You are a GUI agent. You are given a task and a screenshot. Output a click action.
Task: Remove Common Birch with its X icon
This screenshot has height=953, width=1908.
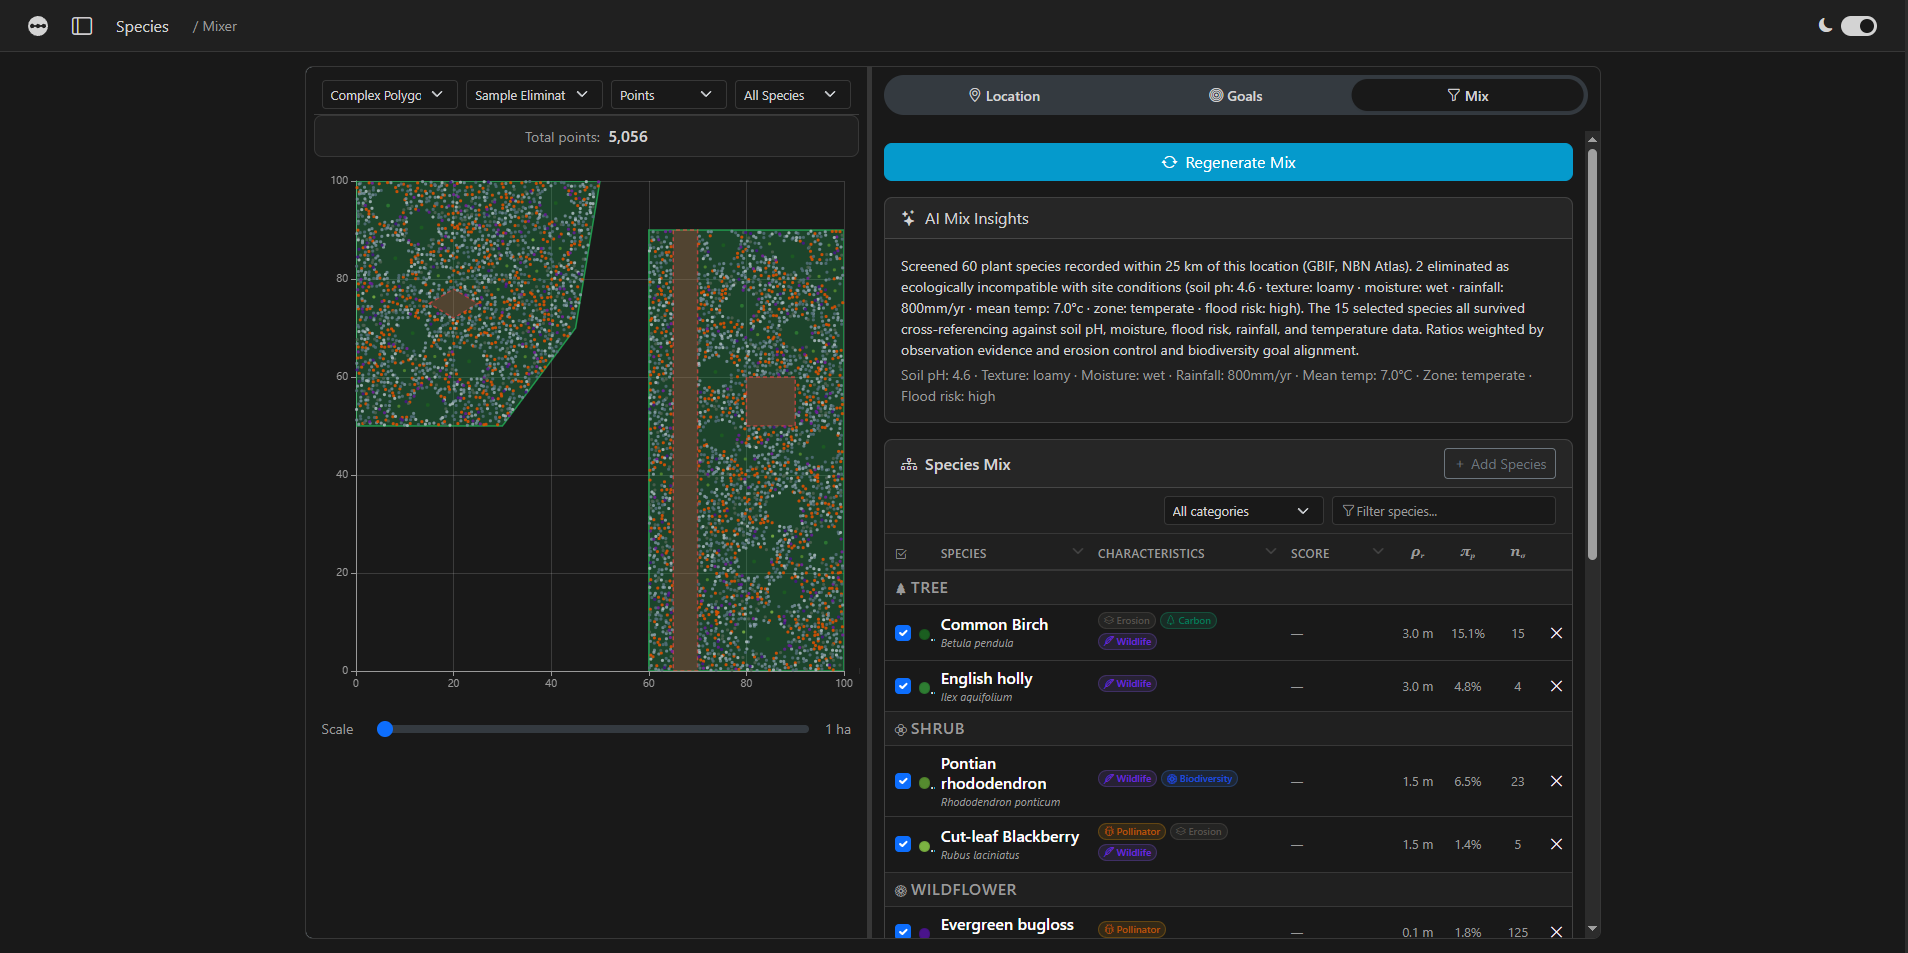1556,632
